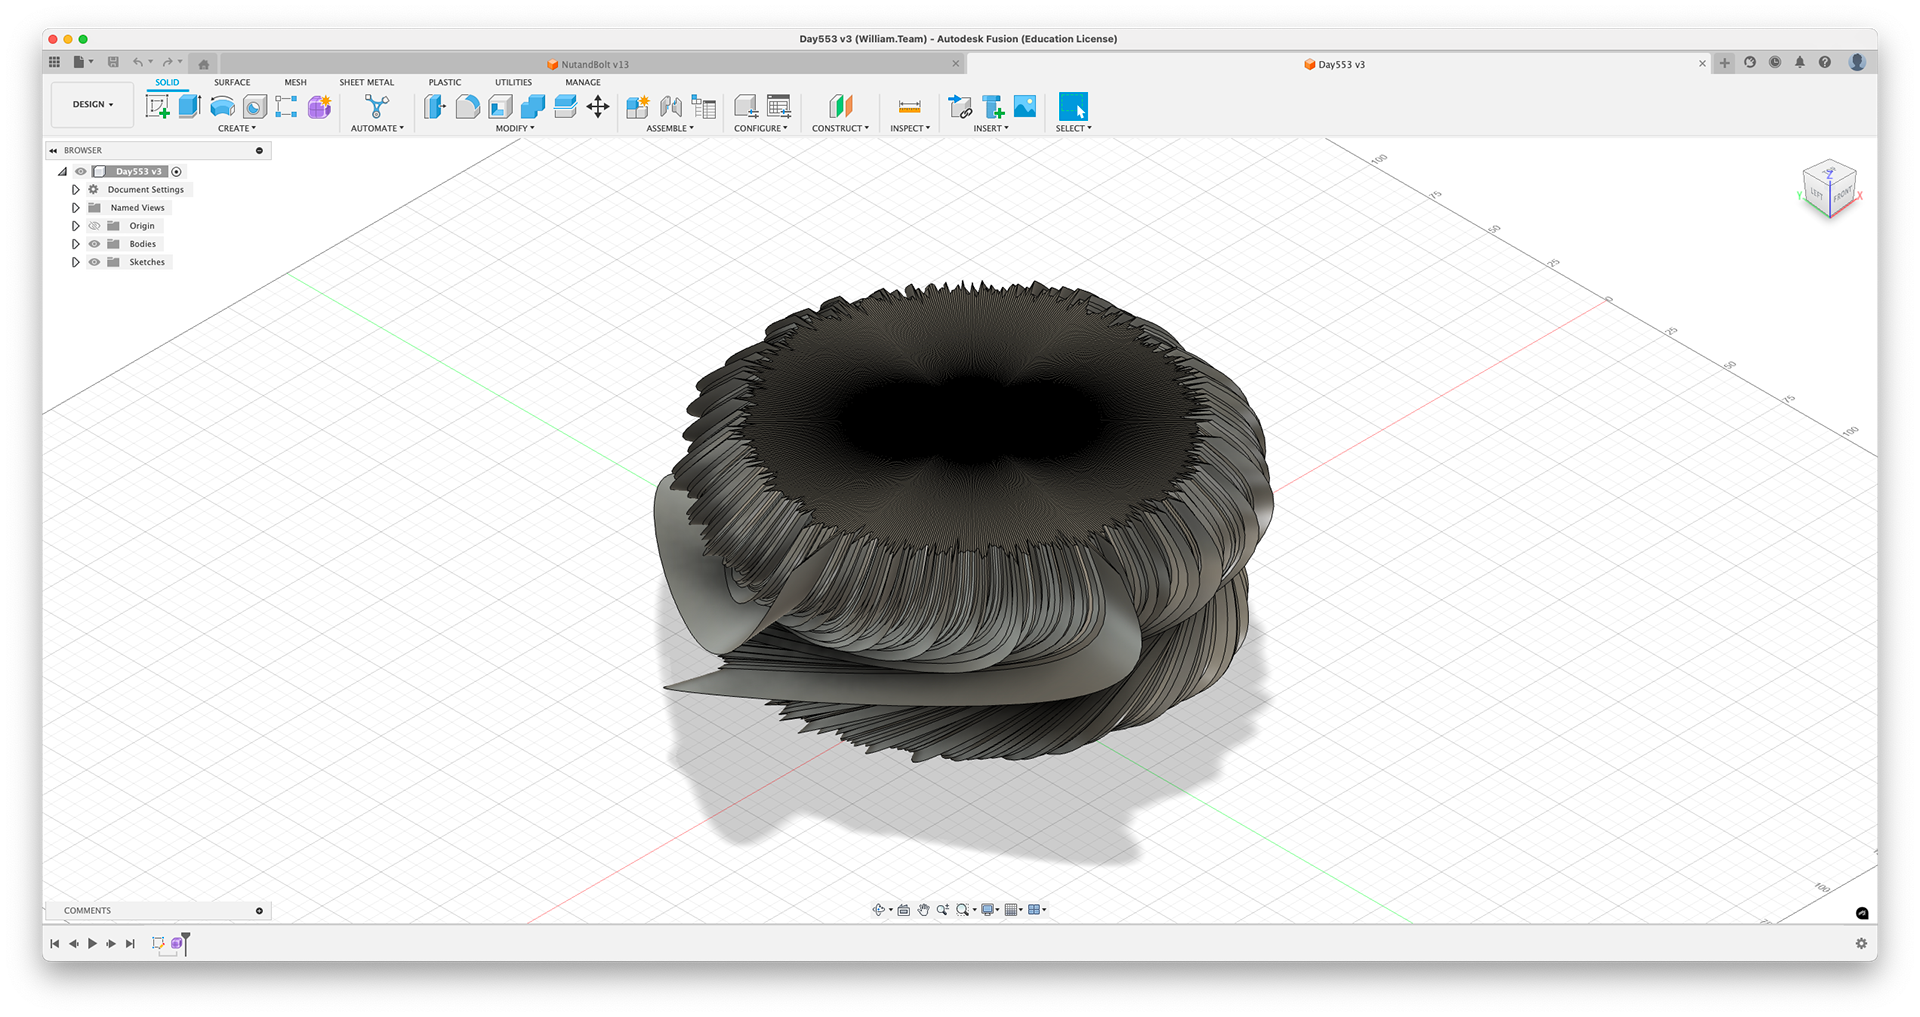Expand the Bodies folder node
This screenshot has width=1920, height=1017.
(x=75, y=244)
